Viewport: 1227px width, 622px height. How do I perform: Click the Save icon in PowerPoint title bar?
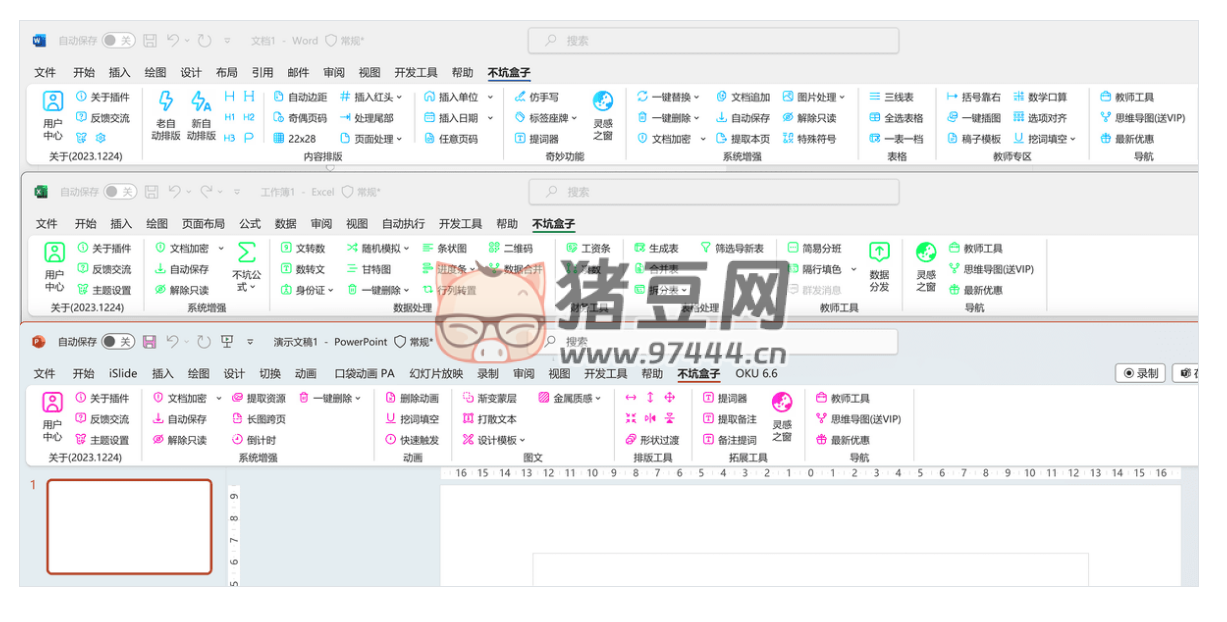[x=150, y=341]
